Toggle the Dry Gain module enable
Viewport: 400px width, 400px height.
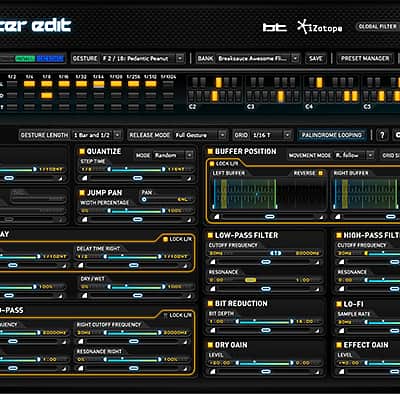point(210,345)
